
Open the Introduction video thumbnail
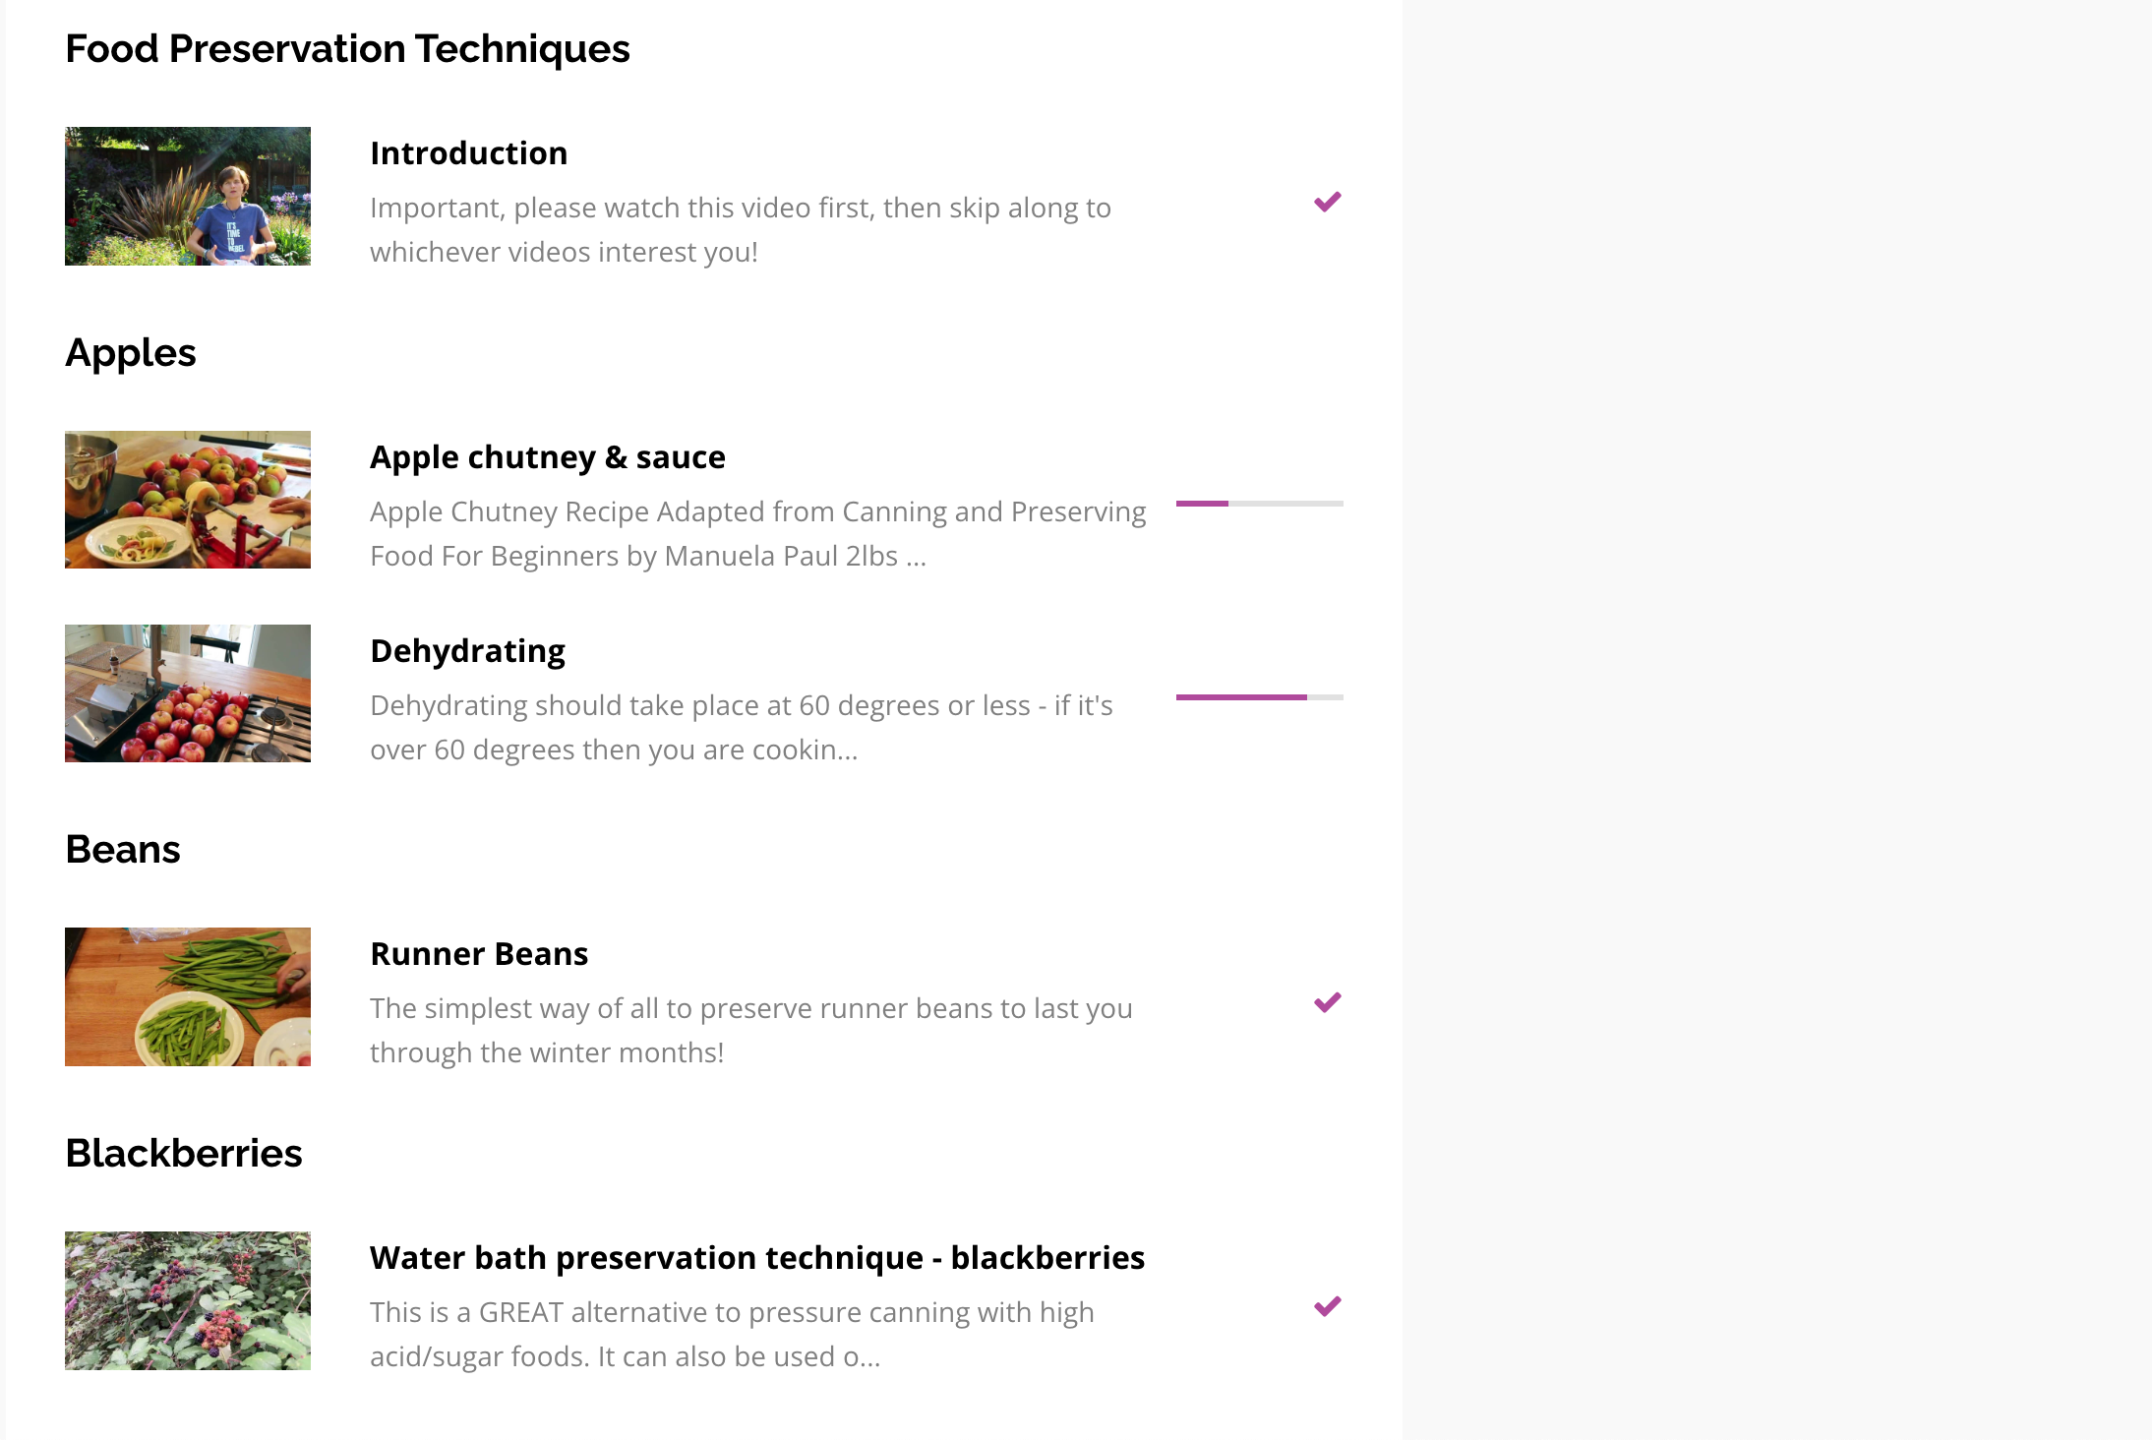188,196
